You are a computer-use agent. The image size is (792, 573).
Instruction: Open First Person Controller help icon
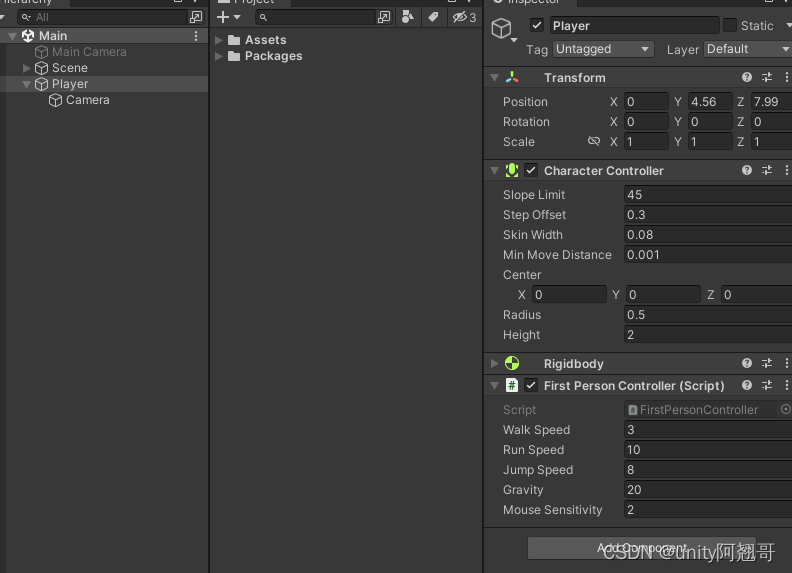click(x=747, y=386)
